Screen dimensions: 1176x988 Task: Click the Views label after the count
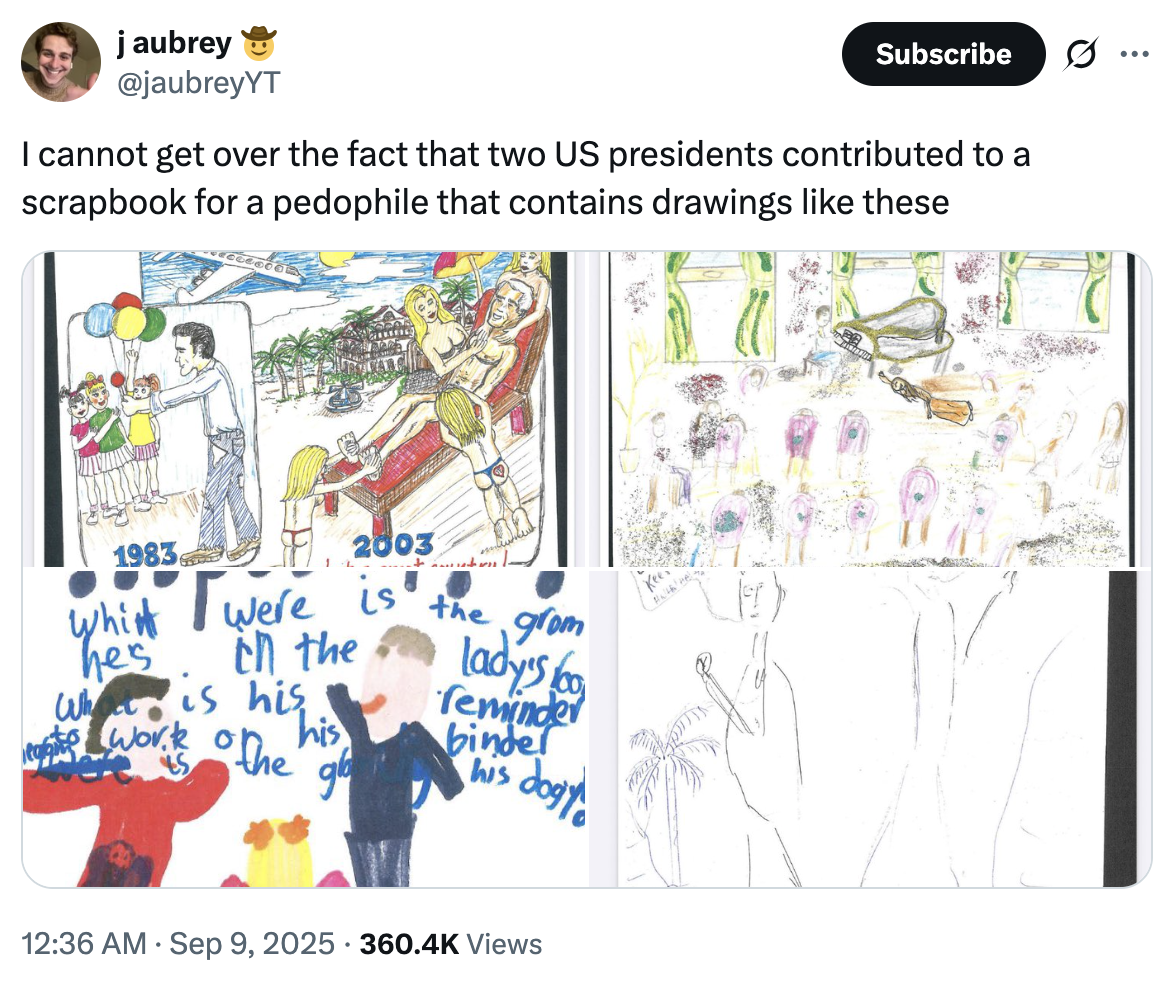click(504, 943)
